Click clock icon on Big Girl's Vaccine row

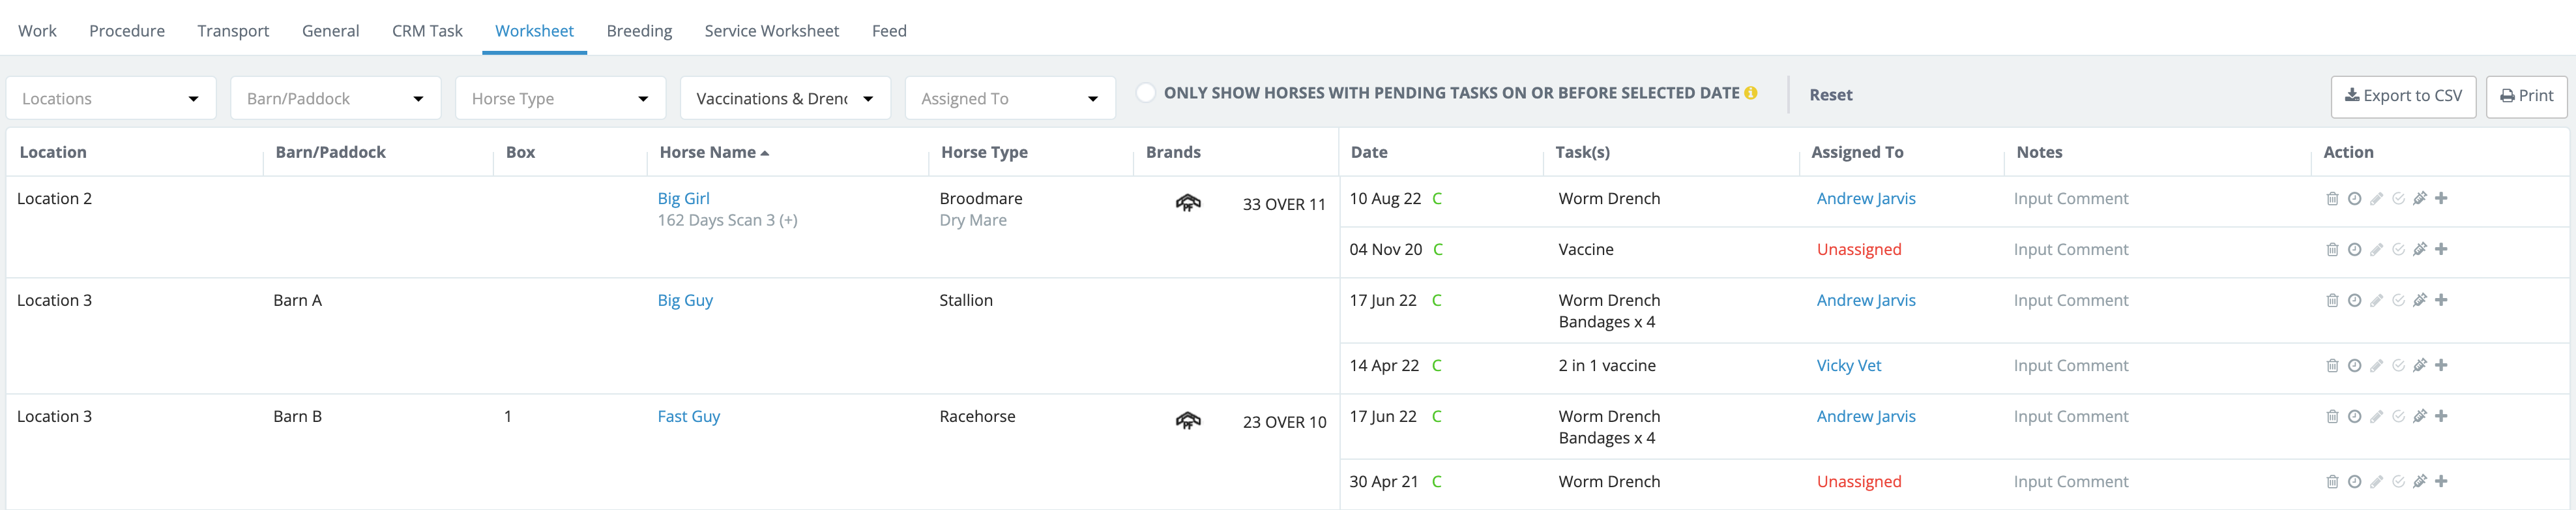point(2354,250)
